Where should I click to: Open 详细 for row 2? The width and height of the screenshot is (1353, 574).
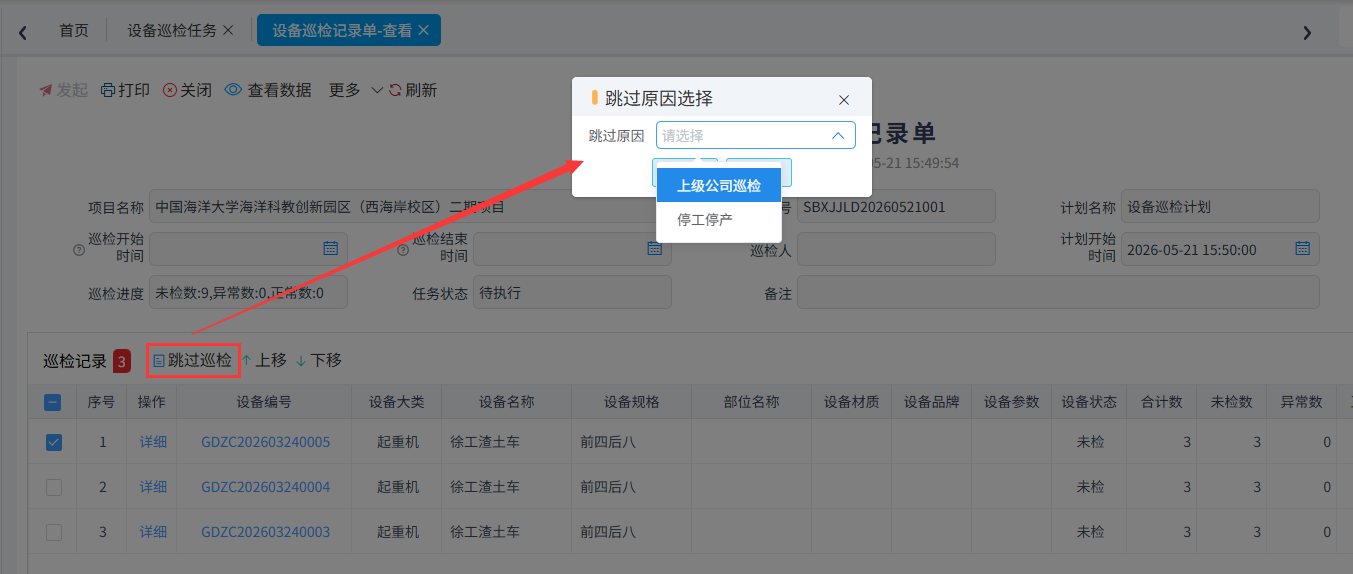click(153, 487)
